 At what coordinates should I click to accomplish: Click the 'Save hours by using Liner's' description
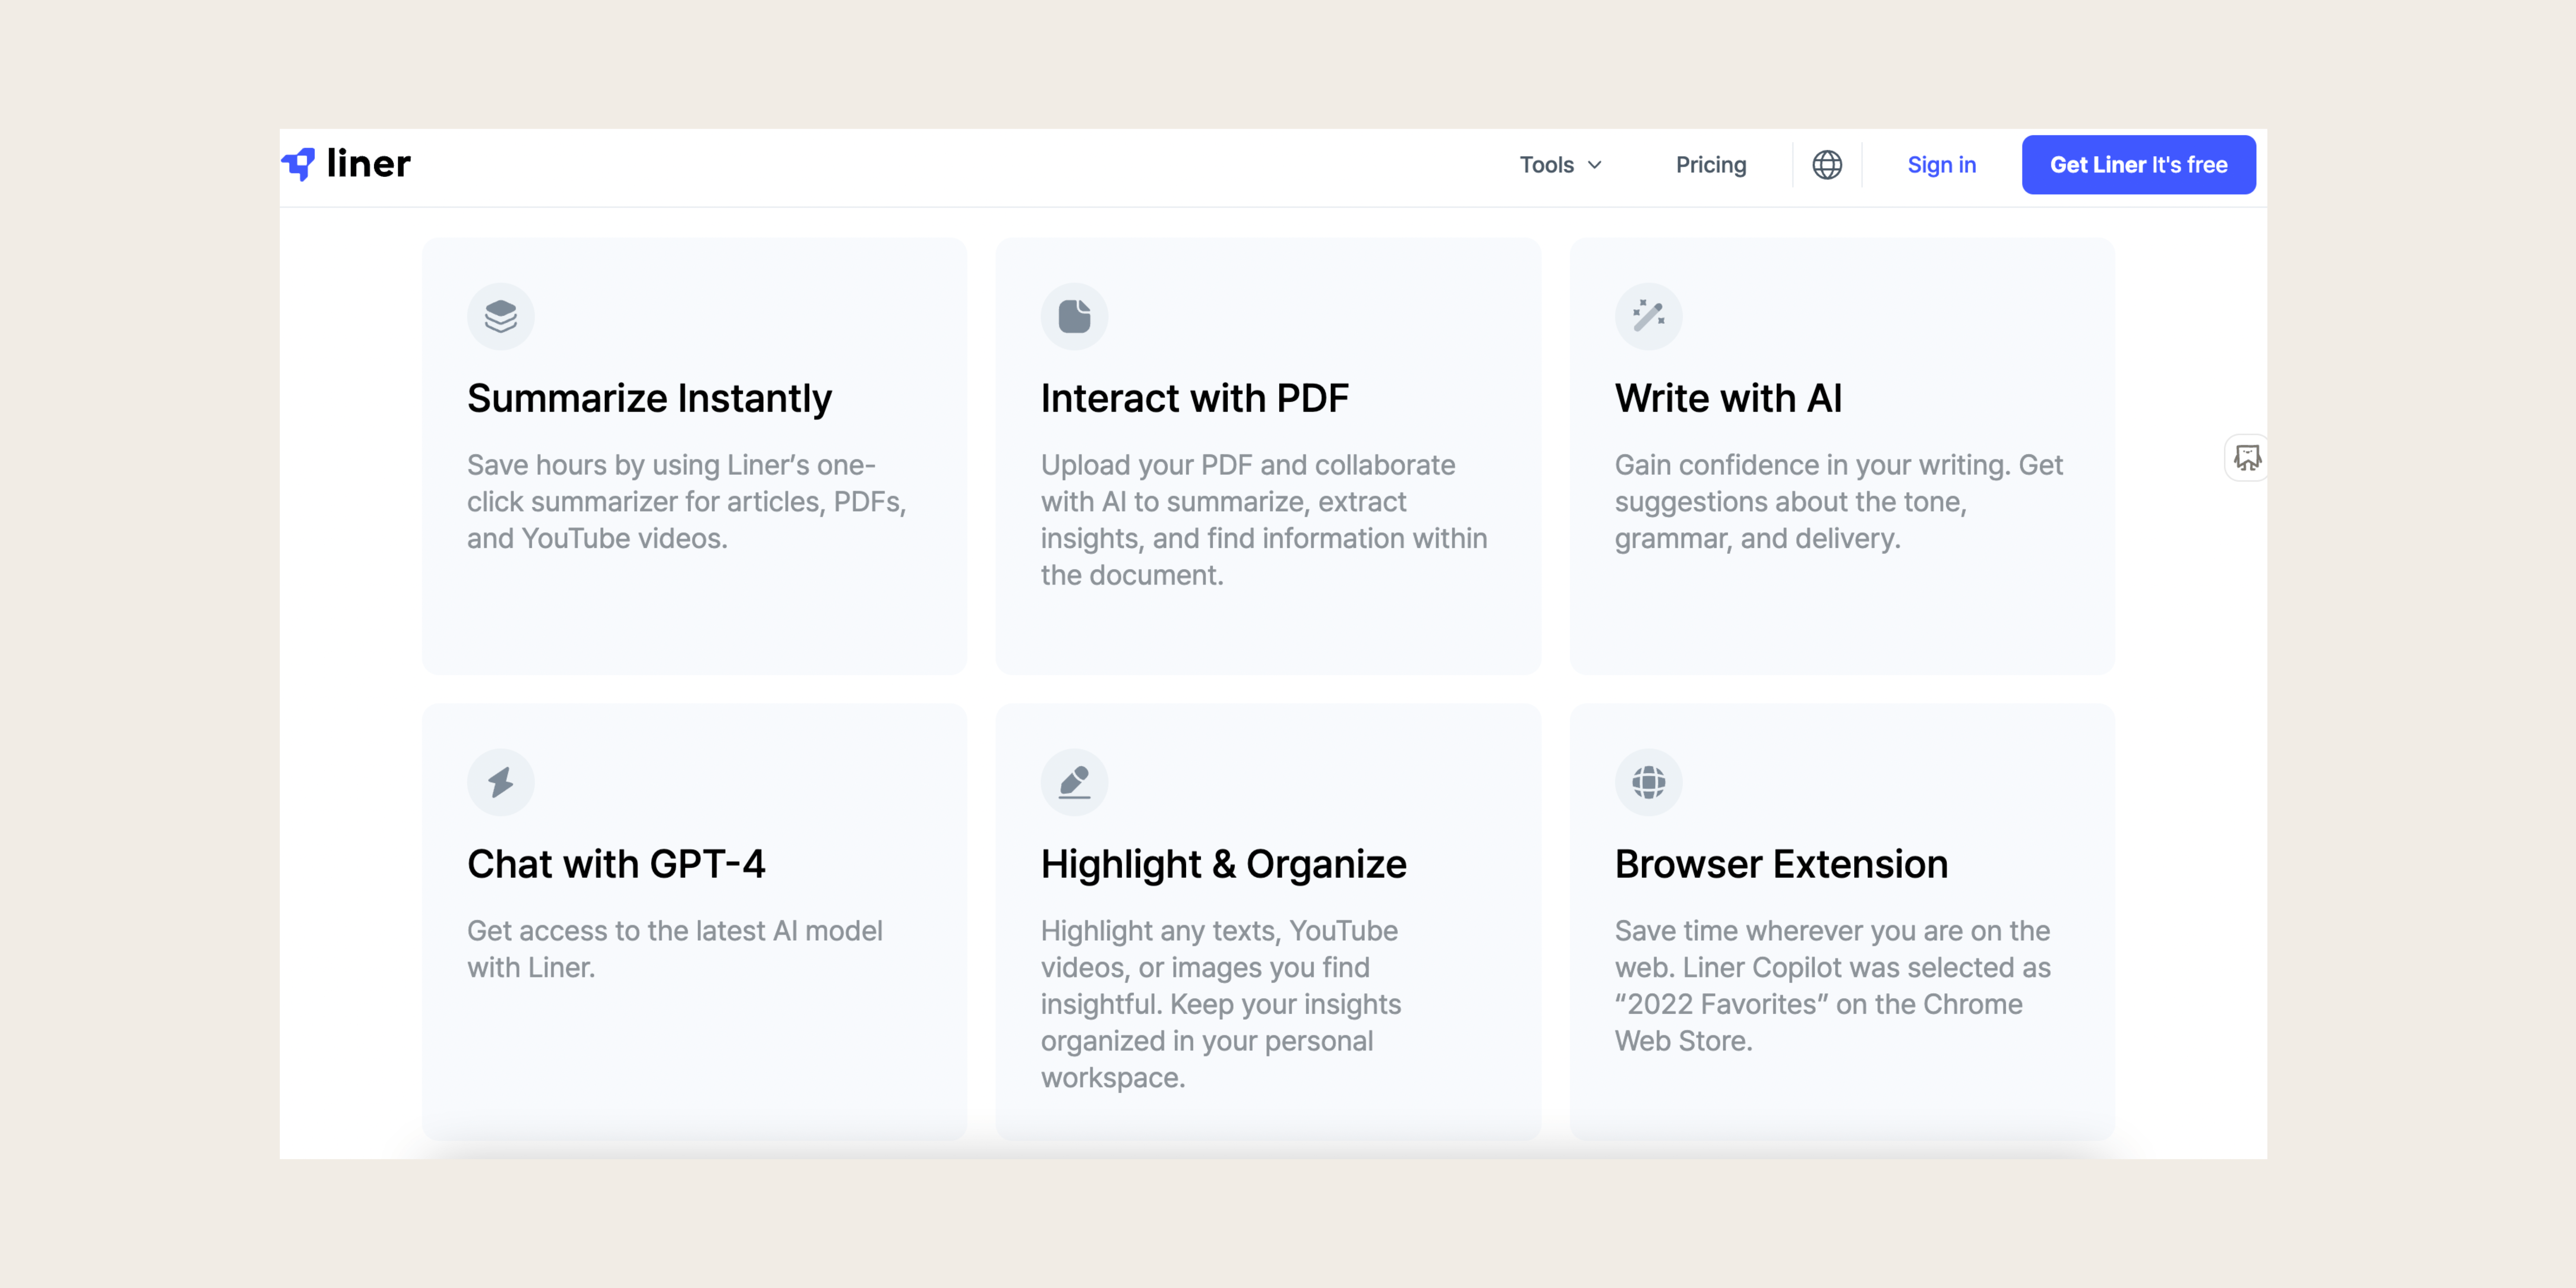tap(687, 502)
